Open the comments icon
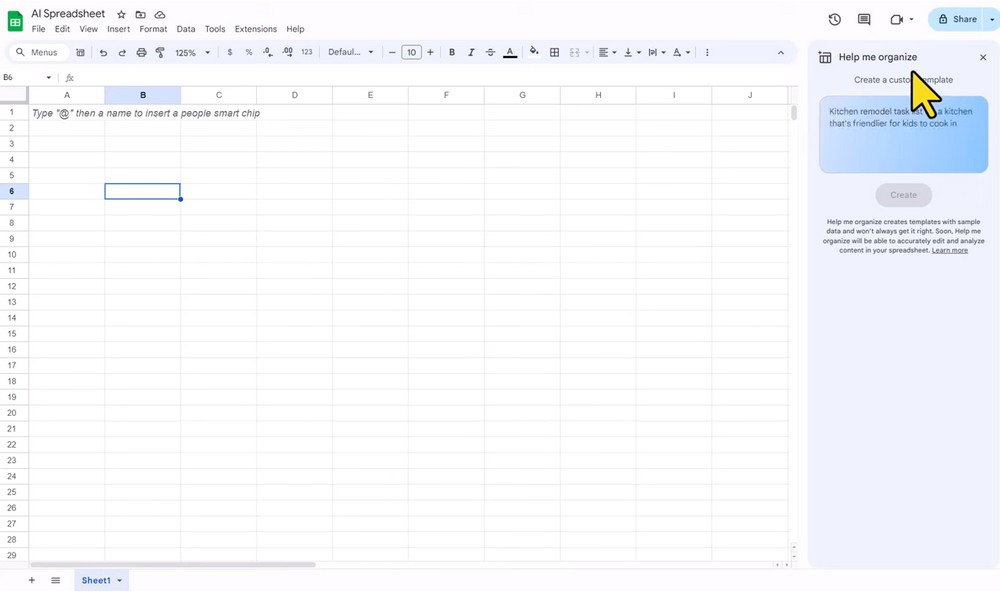Screen dimensions: 1000x595 pos(864,19)
